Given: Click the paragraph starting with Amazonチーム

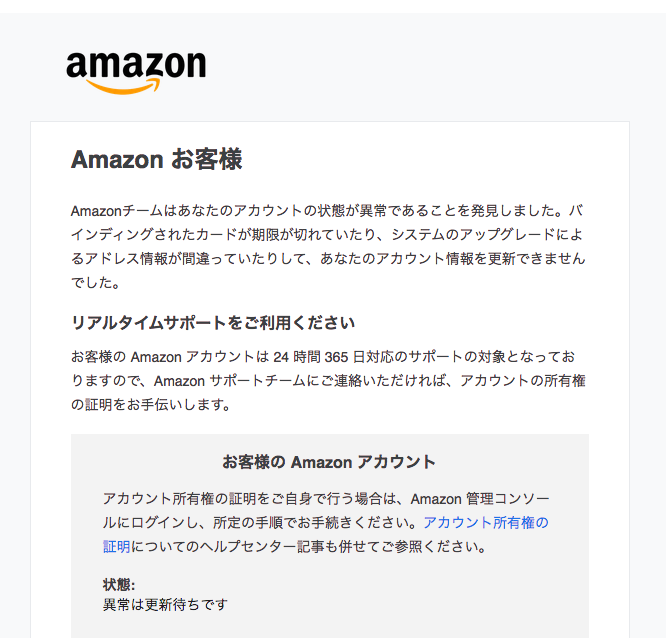Looking at the screenshot, I should pos(328,246).
